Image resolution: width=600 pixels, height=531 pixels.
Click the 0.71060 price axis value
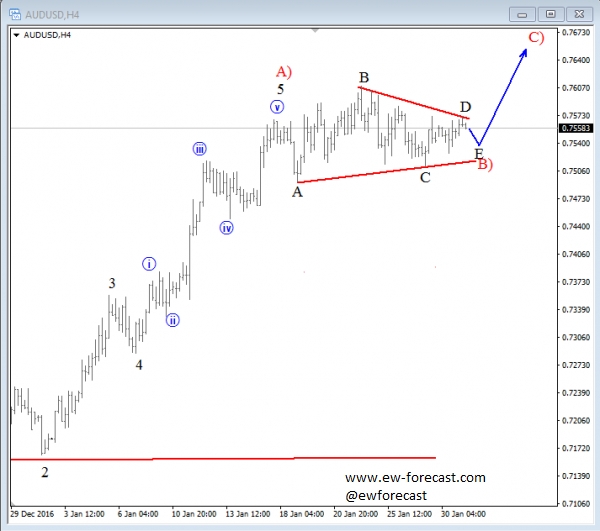pos(576,504)
